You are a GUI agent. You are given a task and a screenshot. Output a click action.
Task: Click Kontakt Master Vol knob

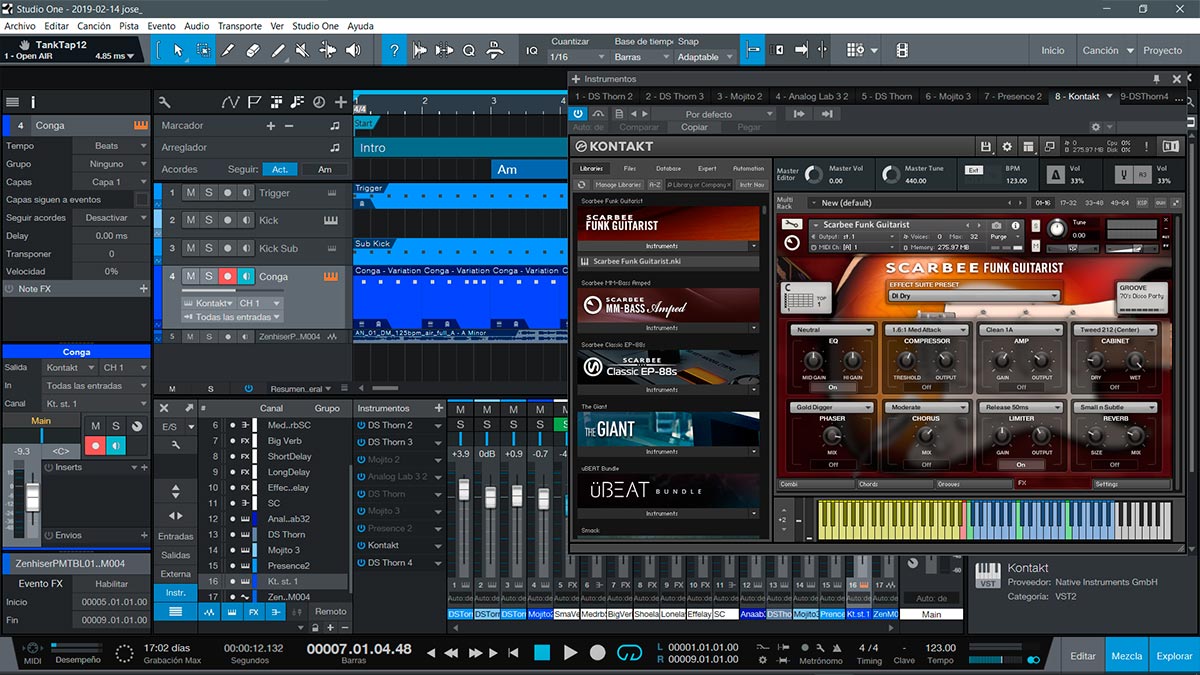point(814,175)
